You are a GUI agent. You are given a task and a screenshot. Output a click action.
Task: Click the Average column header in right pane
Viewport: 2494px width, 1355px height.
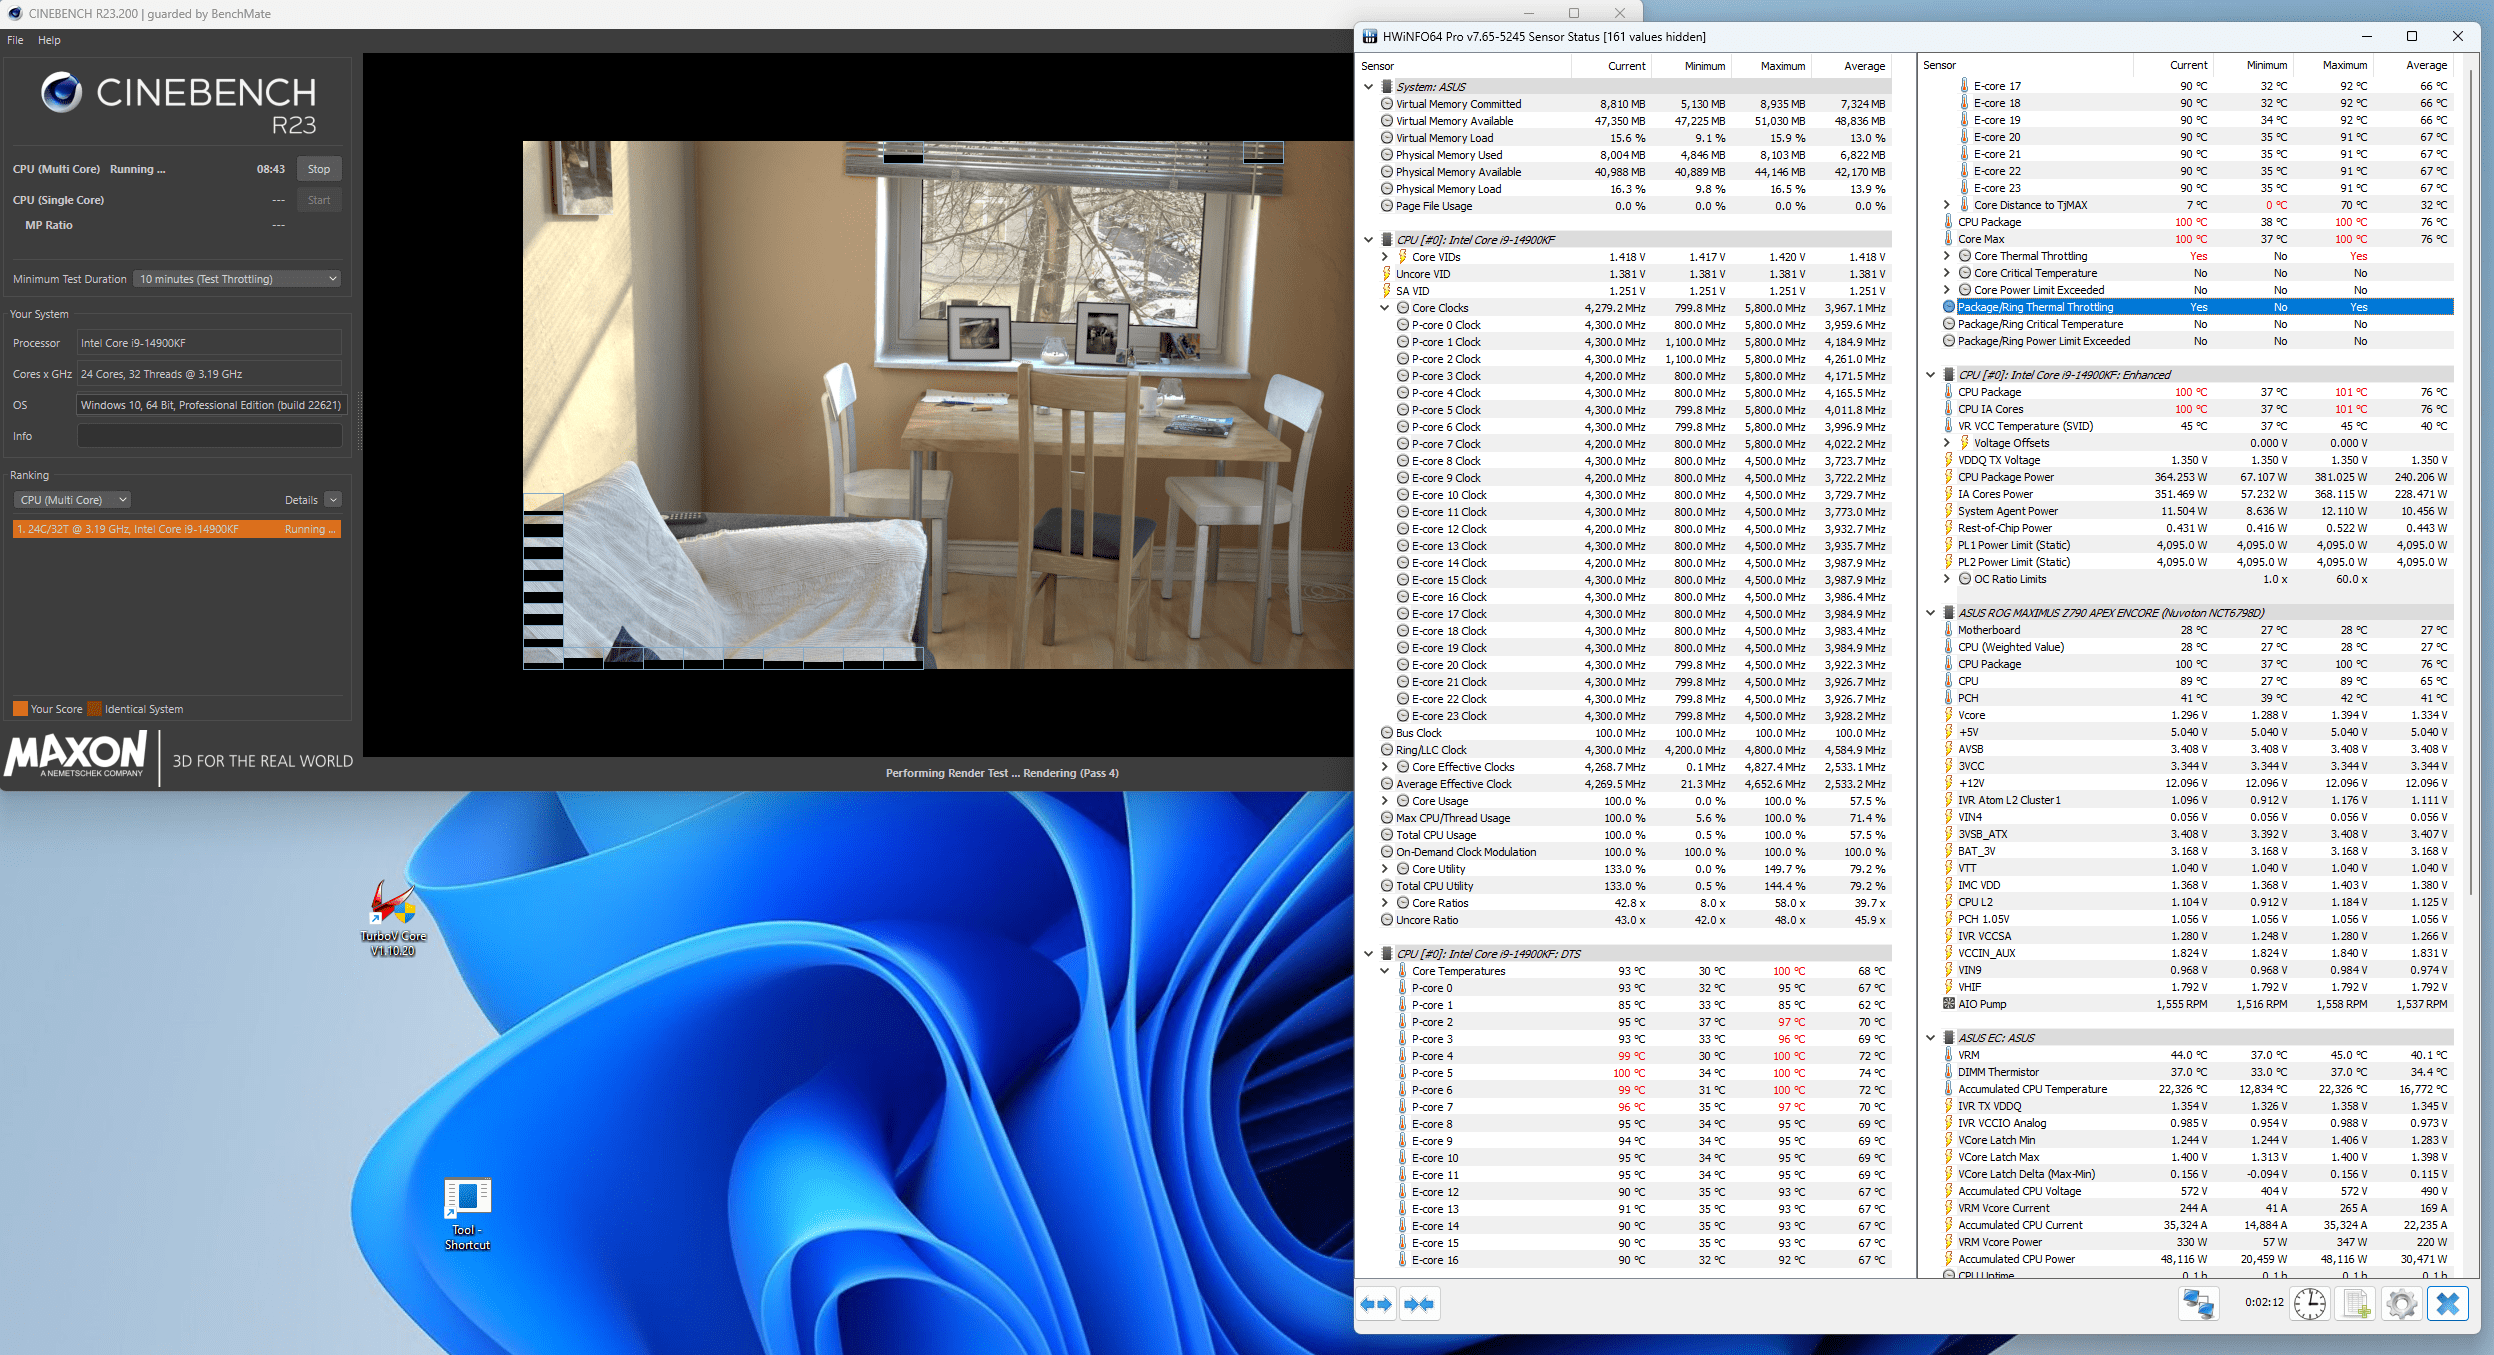click(2412, 65)
